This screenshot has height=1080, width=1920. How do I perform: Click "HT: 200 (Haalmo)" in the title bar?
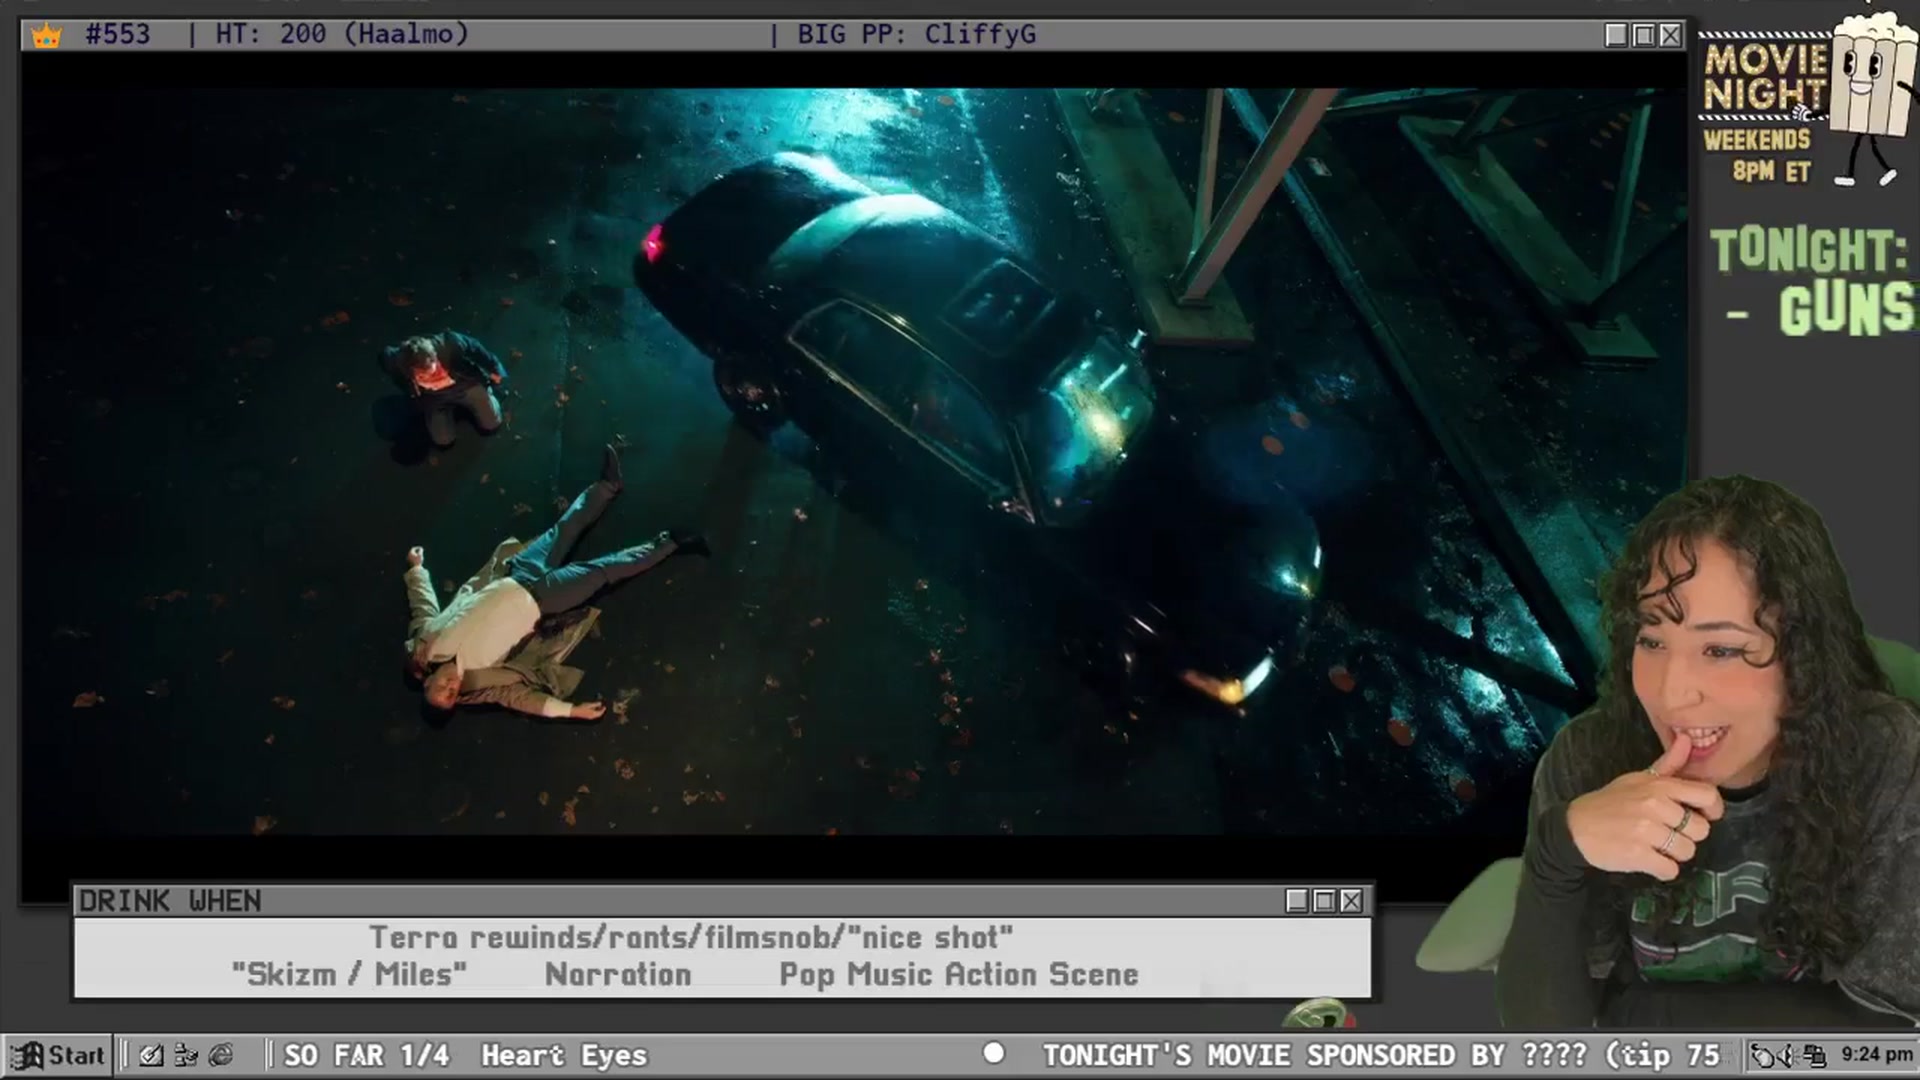(342, 34)
